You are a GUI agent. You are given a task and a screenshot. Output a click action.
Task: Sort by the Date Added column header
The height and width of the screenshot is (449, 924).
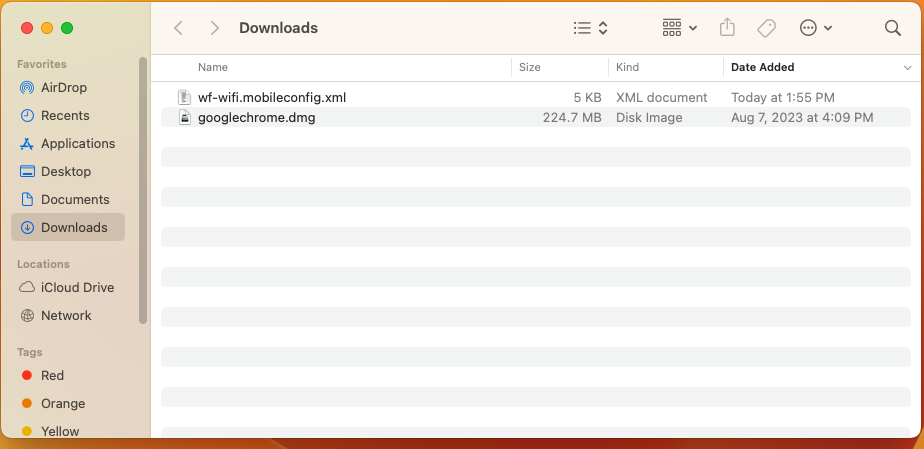(763, 67)
